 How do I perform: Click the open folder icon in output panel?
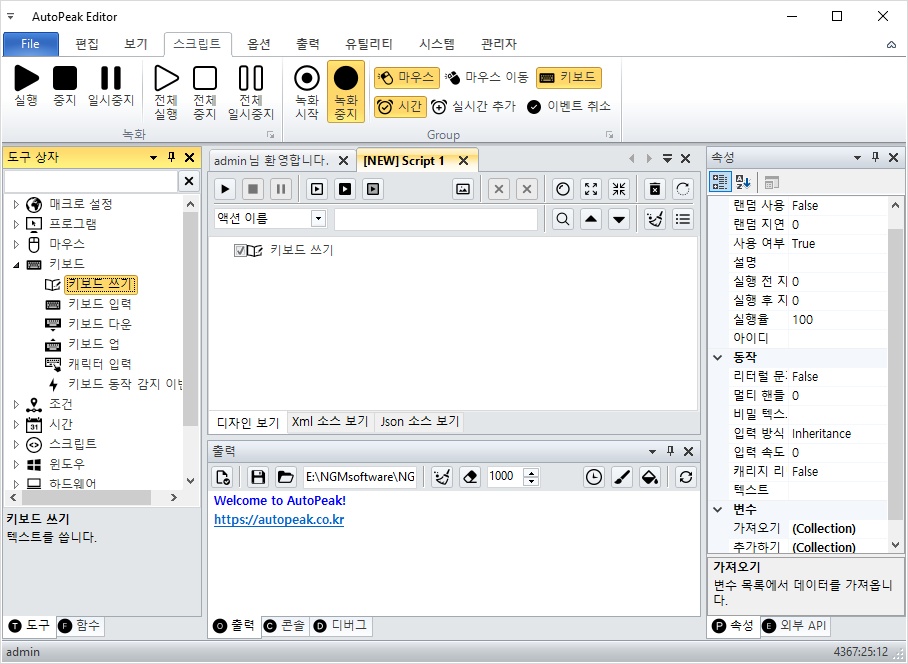[x=285, y=477]
